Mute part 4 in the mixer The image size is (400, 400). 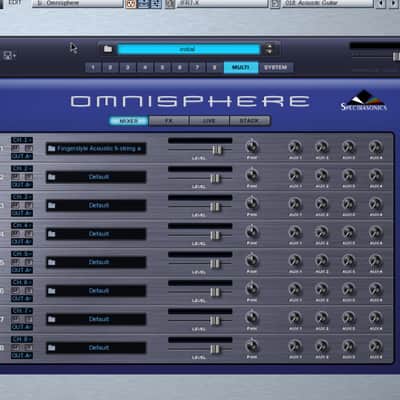(x=15, y=234)
